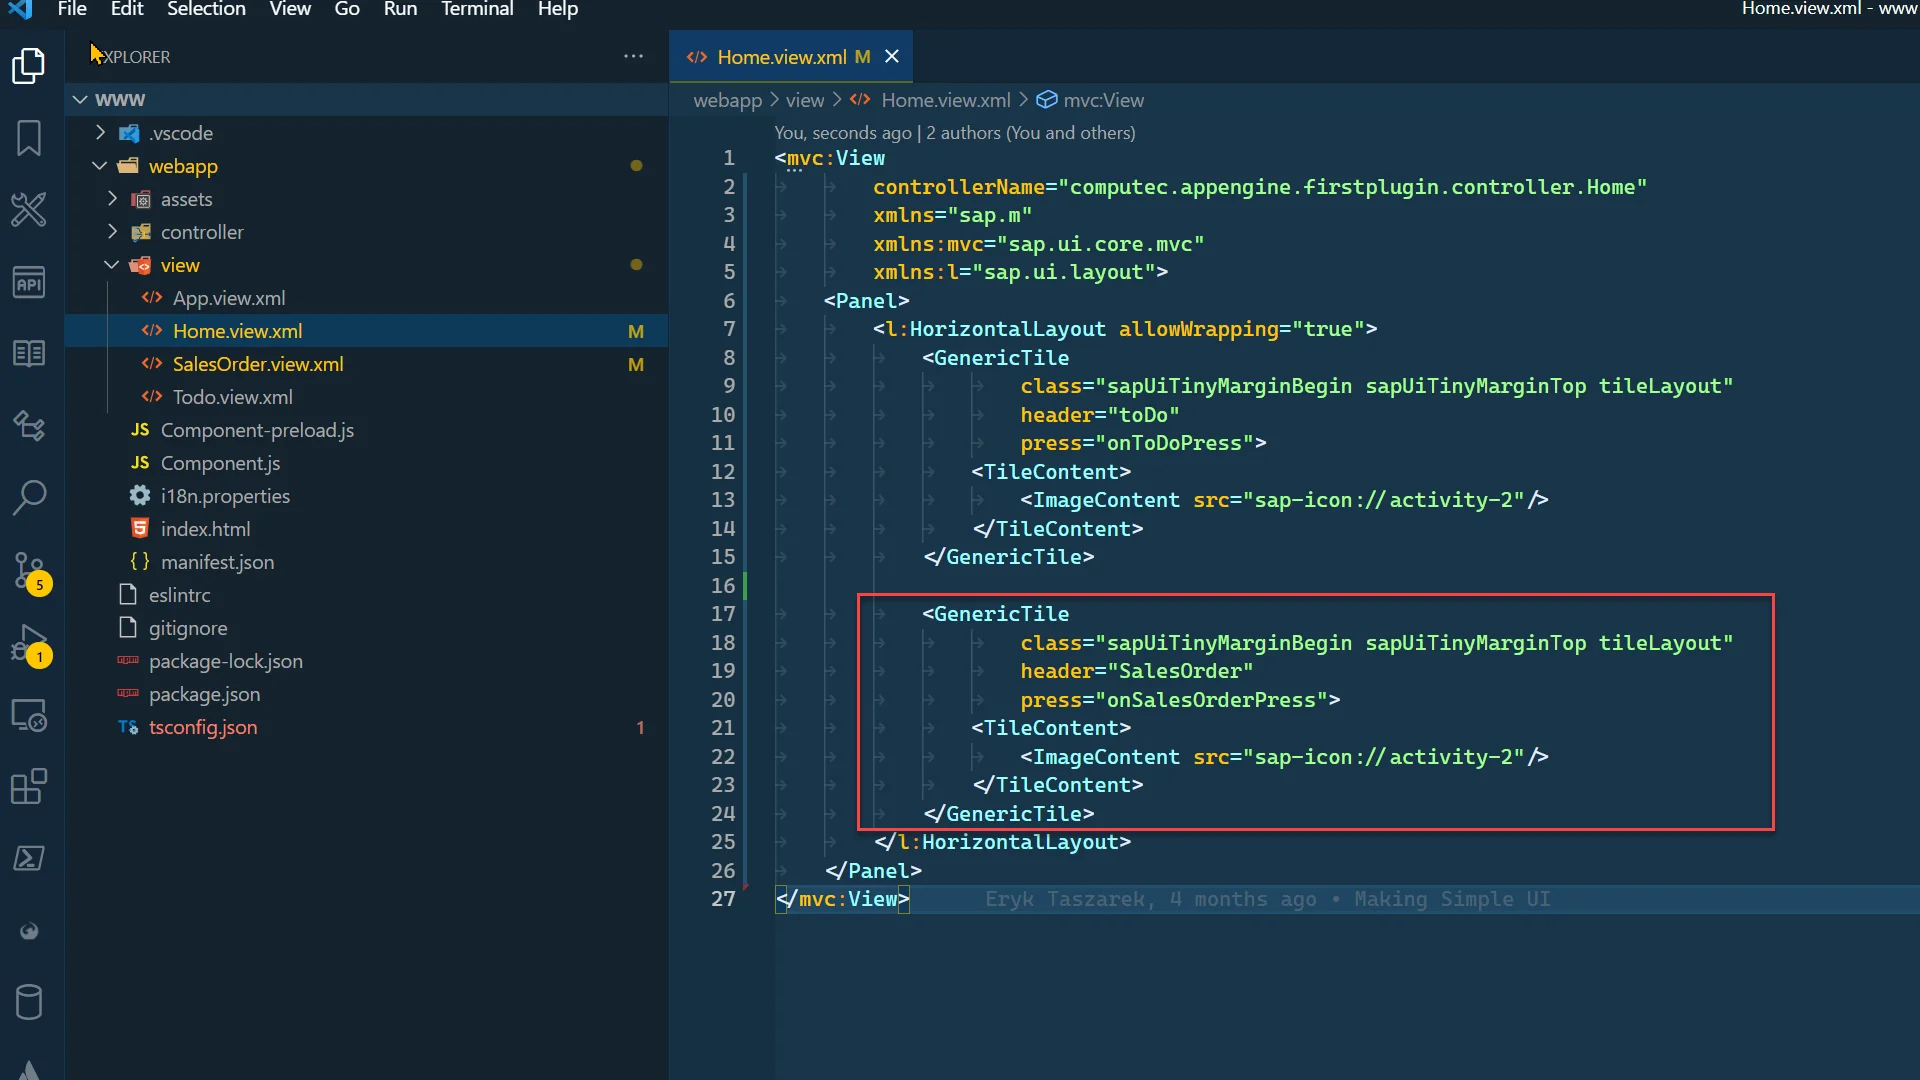Open the Explorer icon in activity bar

coord(29,66)
